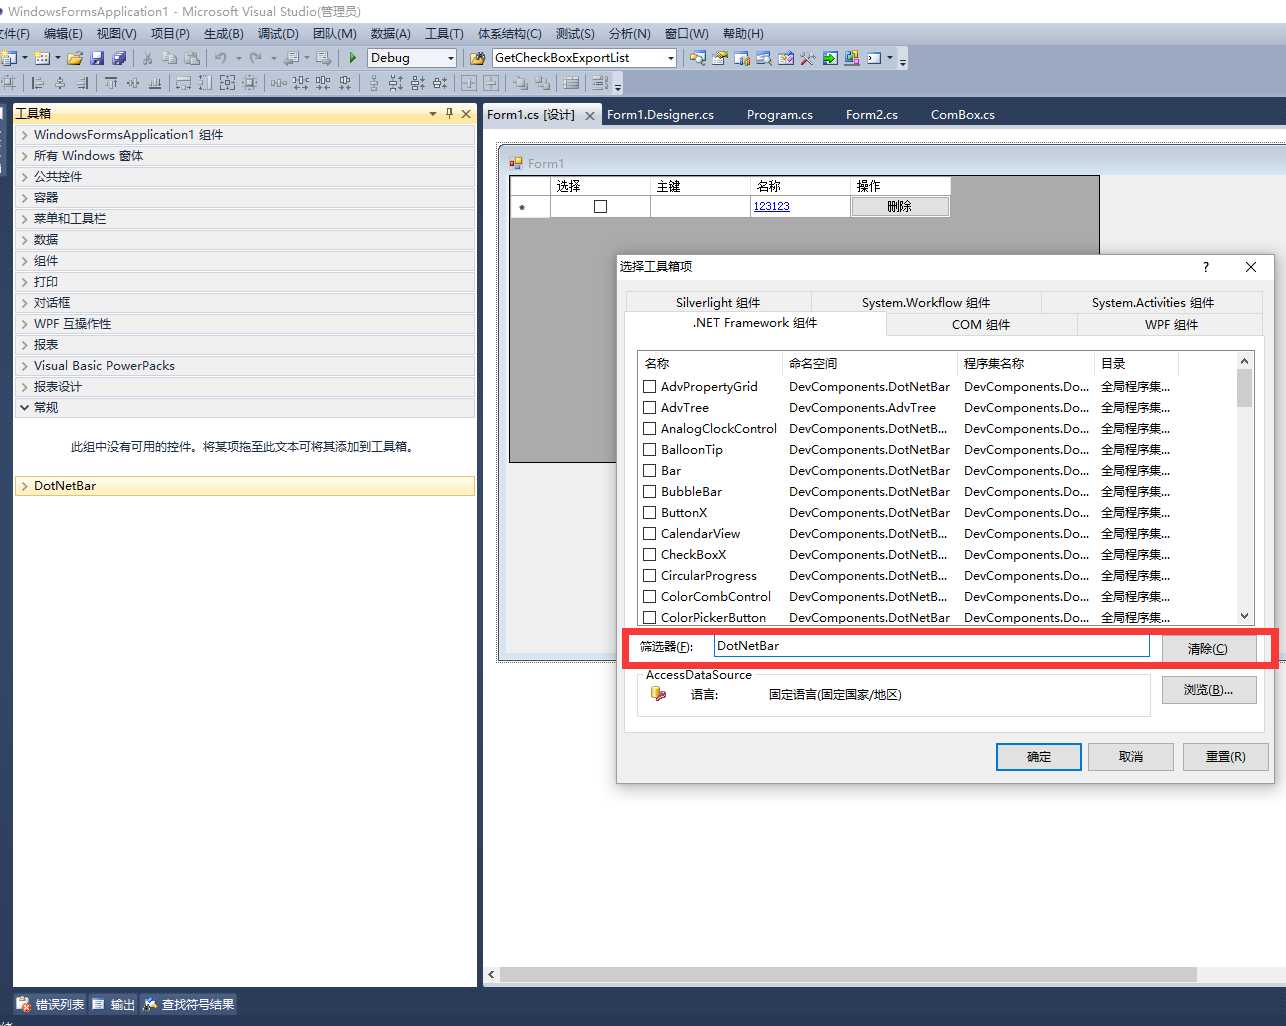Viewport: 1286px width, 1026px height.
Task: Click the 清除(C) filter button
Action: coord(1208,648)
